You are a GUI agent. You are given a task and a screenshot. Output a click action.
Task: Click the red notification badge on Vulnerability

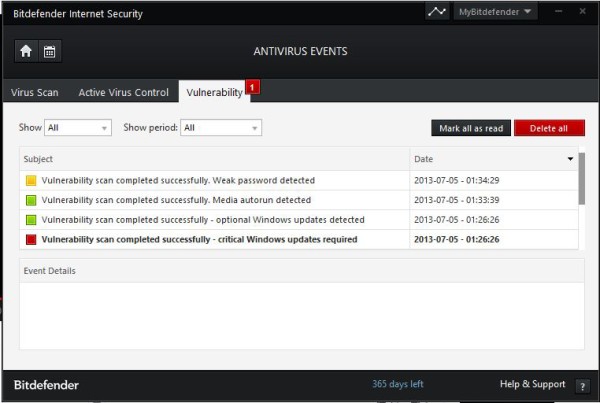pos(252,87)
